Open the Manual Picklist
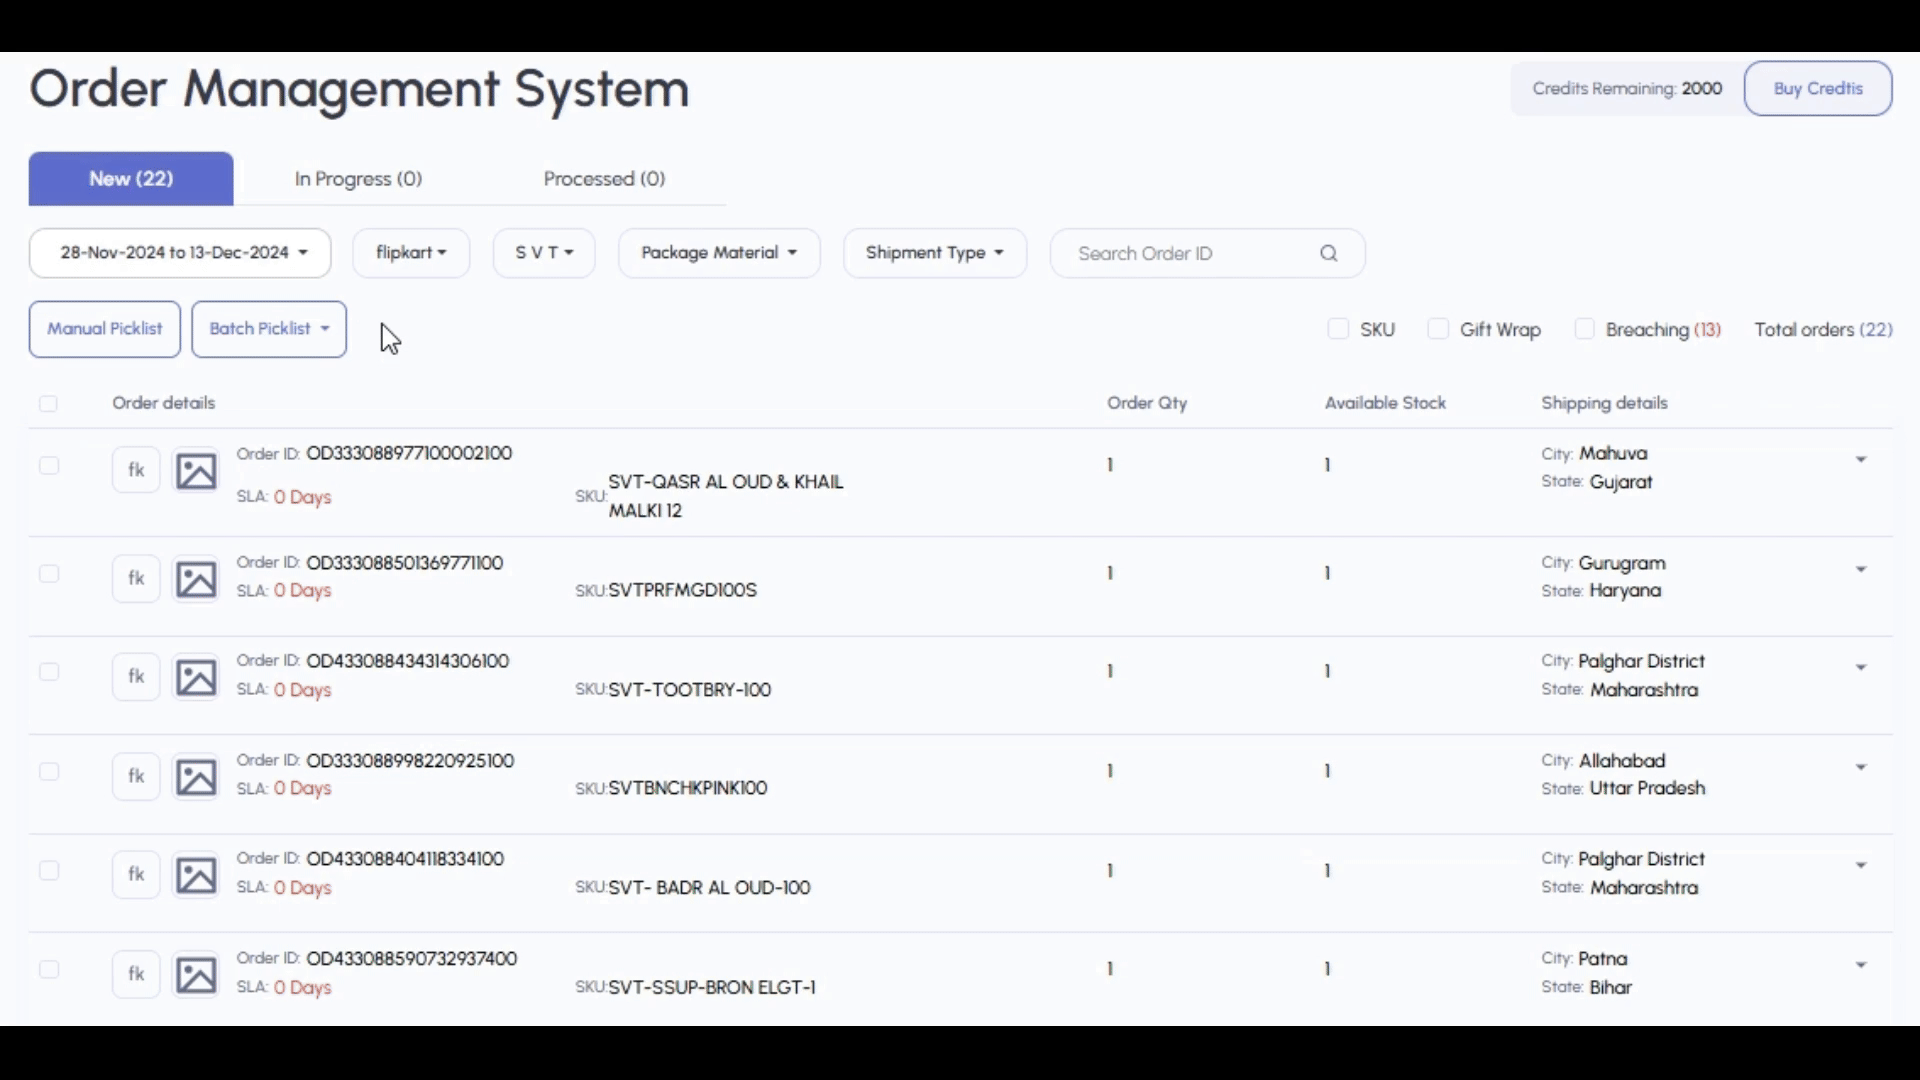The height and width of the screenshot is (1080, 1920). (104, 328)
